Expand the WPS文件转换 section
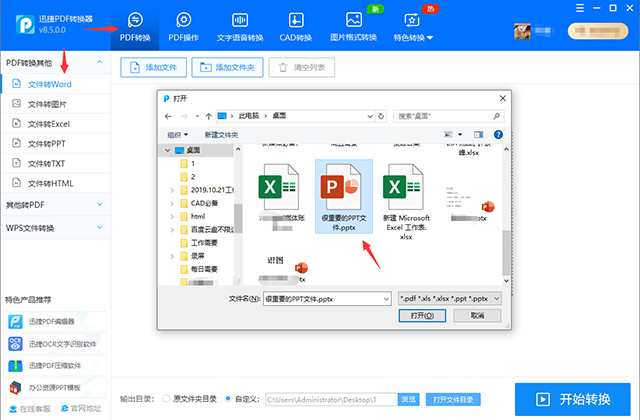Viewport: 640px width, 420px height. (x=56, y=228)
